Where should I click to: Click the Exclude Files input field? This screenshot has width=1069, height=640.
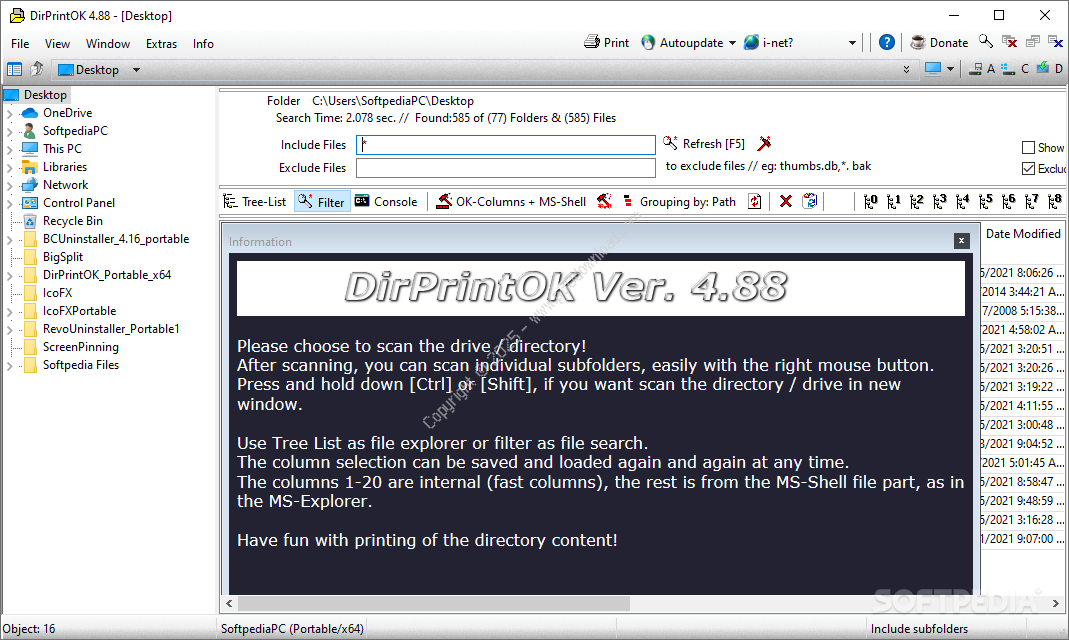pos(506,168)
